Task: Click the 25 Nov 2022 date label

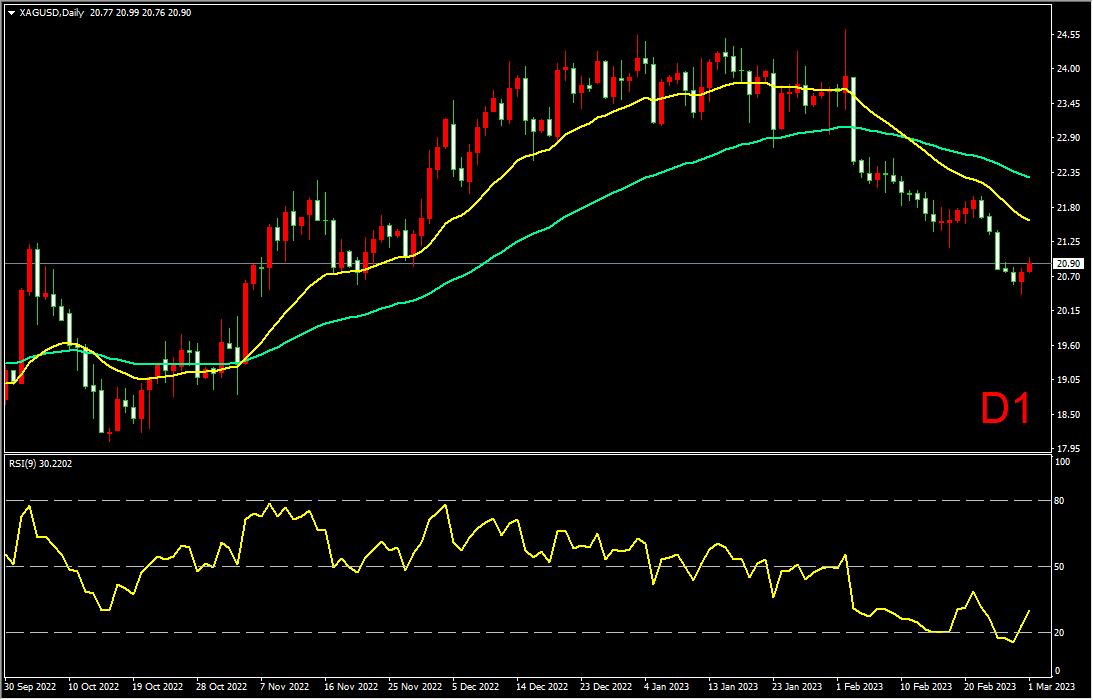Action: (413, 687)
